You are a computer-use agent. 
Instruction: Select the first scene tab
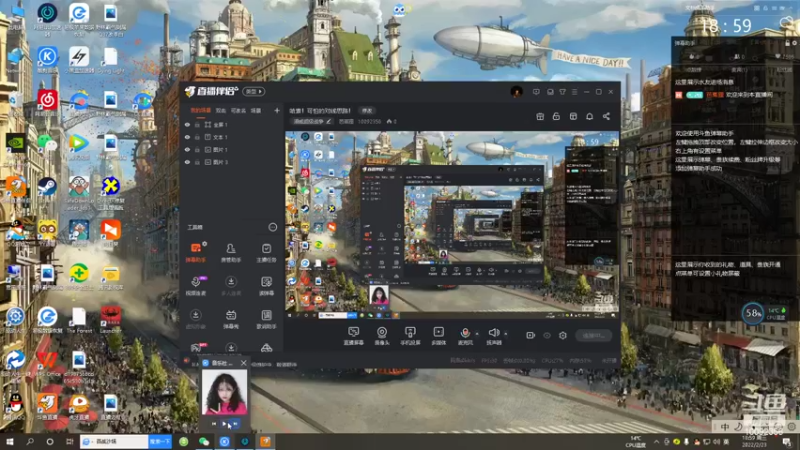[201, 110]
